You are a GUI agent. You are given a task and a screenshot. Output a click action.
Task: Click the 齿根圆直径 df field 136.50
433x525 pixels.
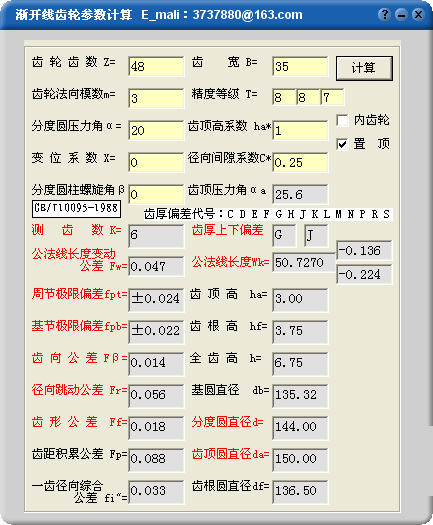(x=300, y=491)
